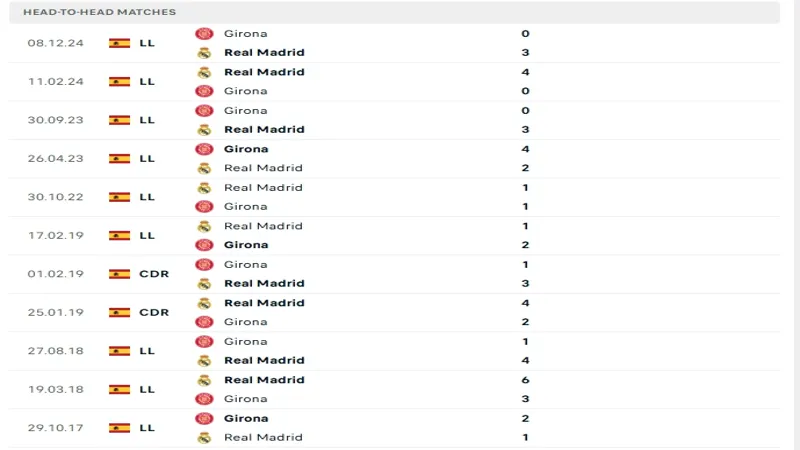Screen dimensions: 800x450
Task: Click the Real Madrid crest in the 11.02.24 match
Action: [204, 72]
